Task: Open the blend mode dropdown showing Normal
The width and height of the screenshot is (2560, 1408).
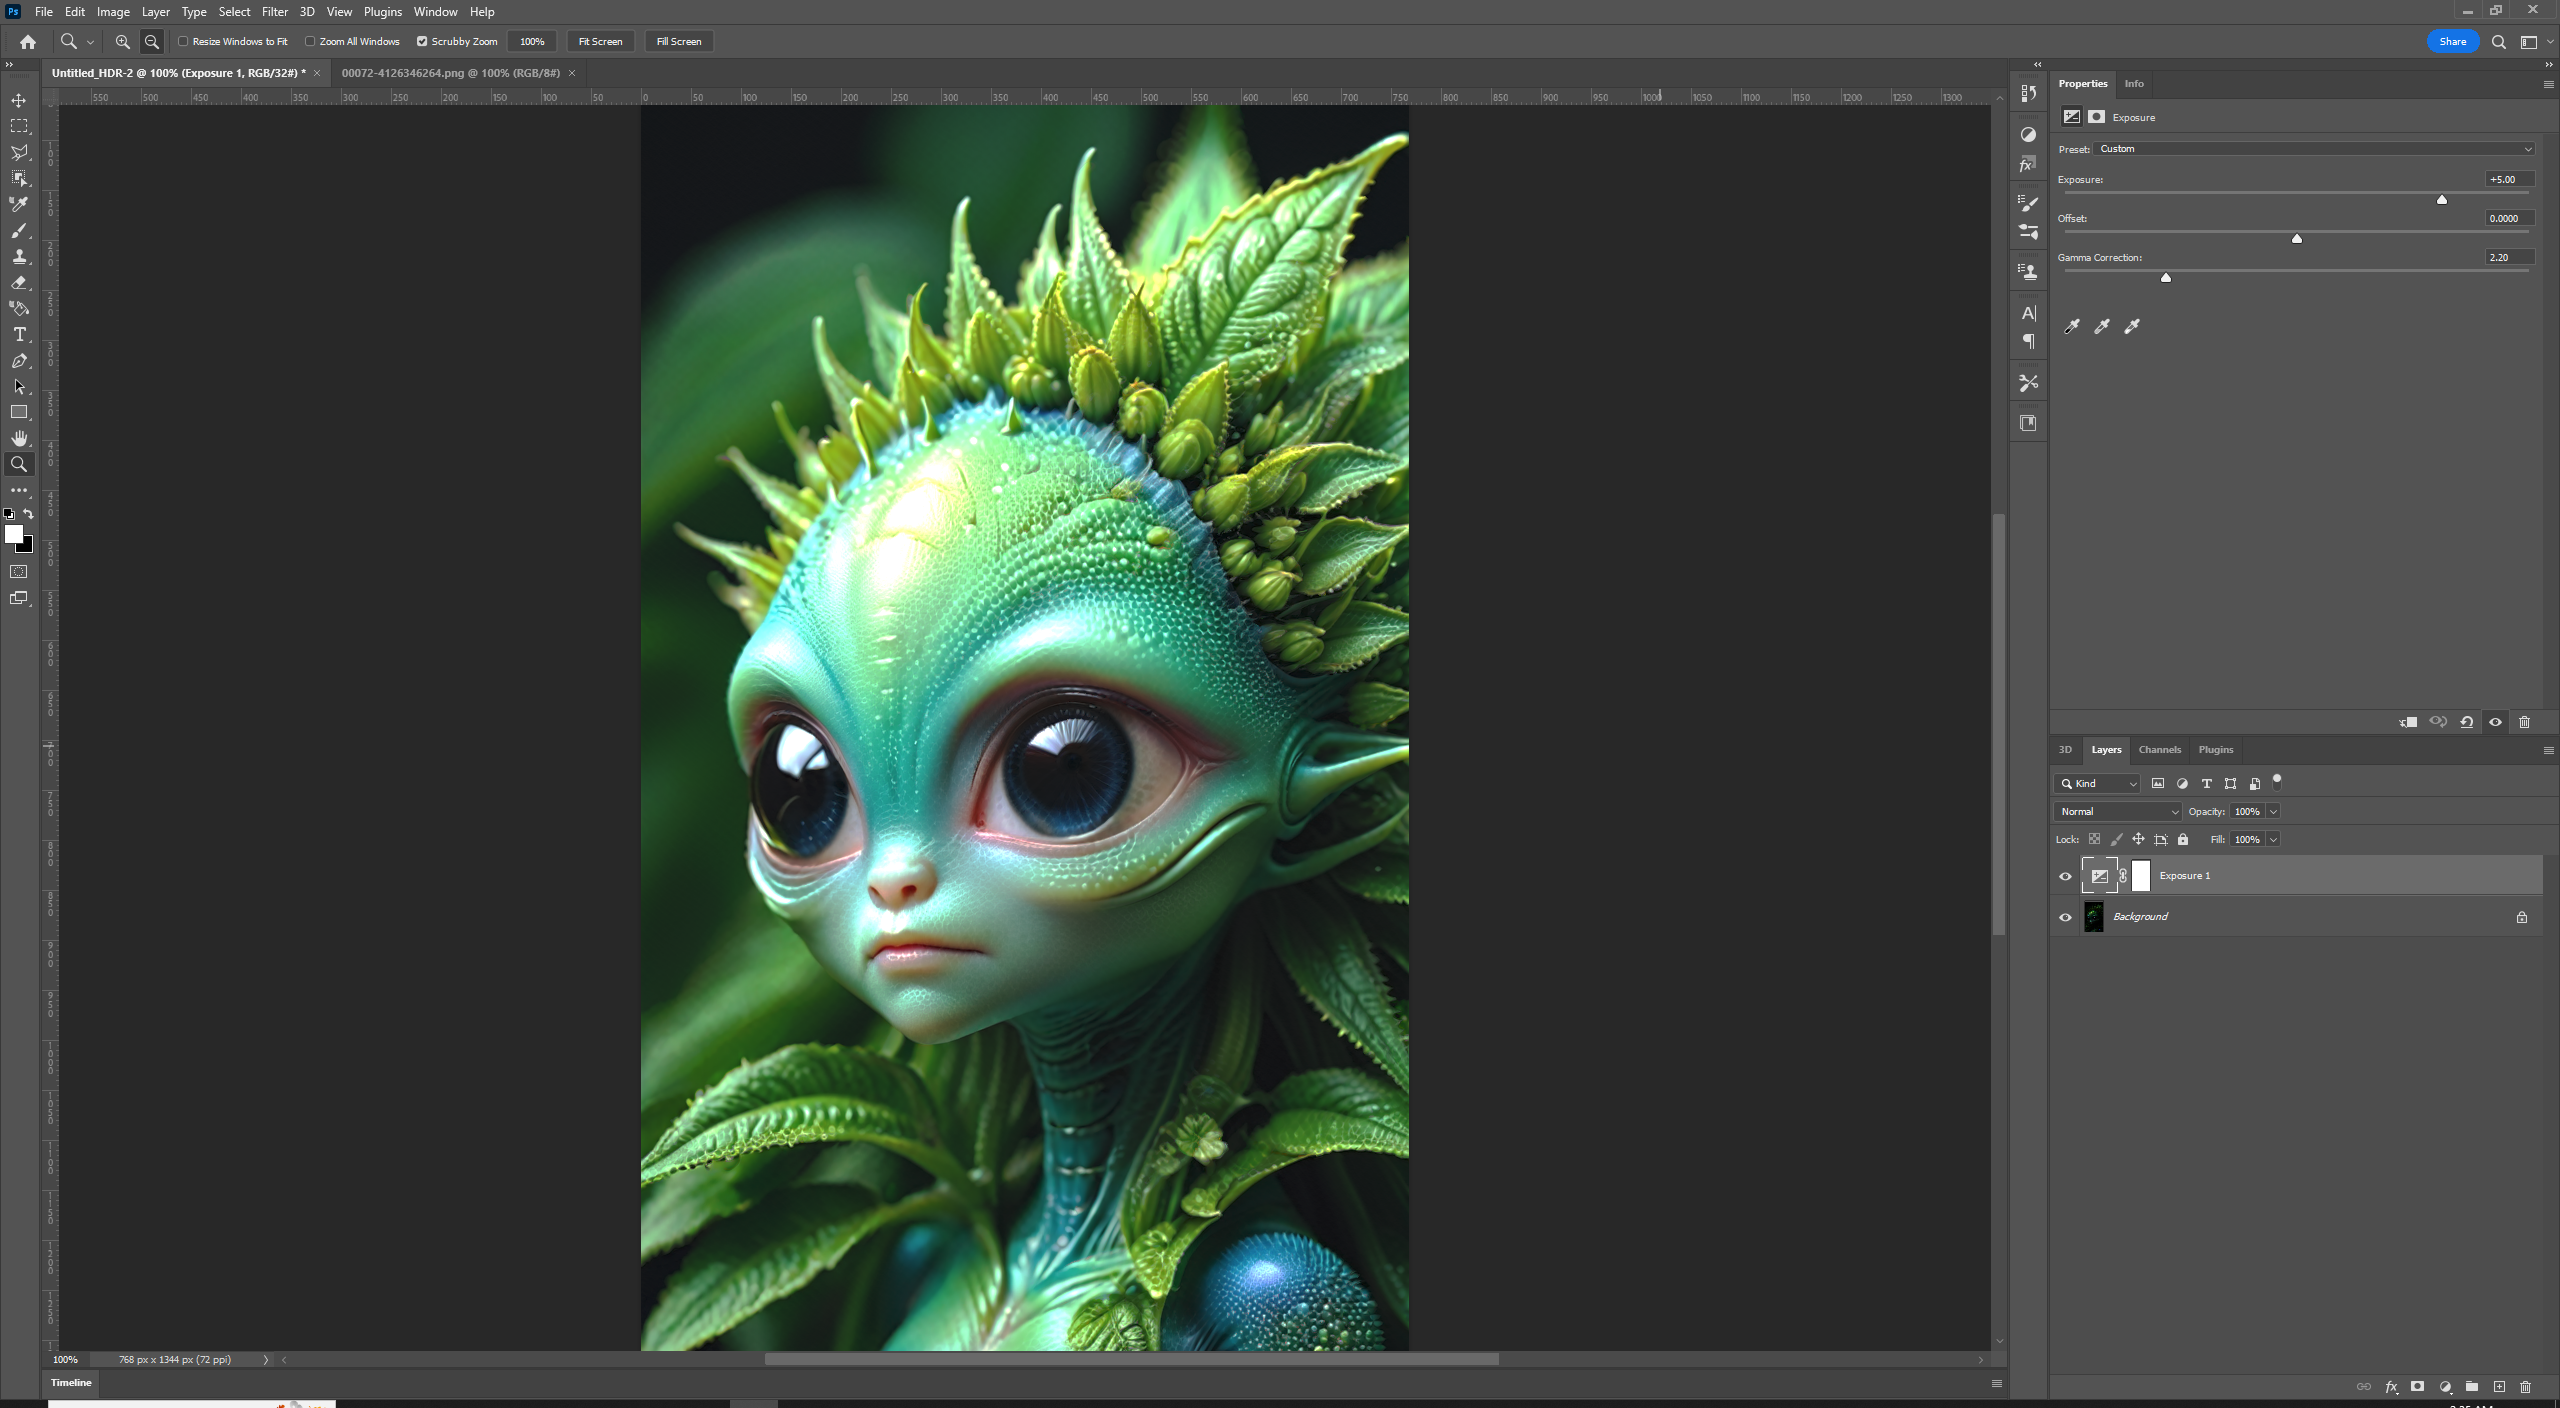Action: [2116, 811]
